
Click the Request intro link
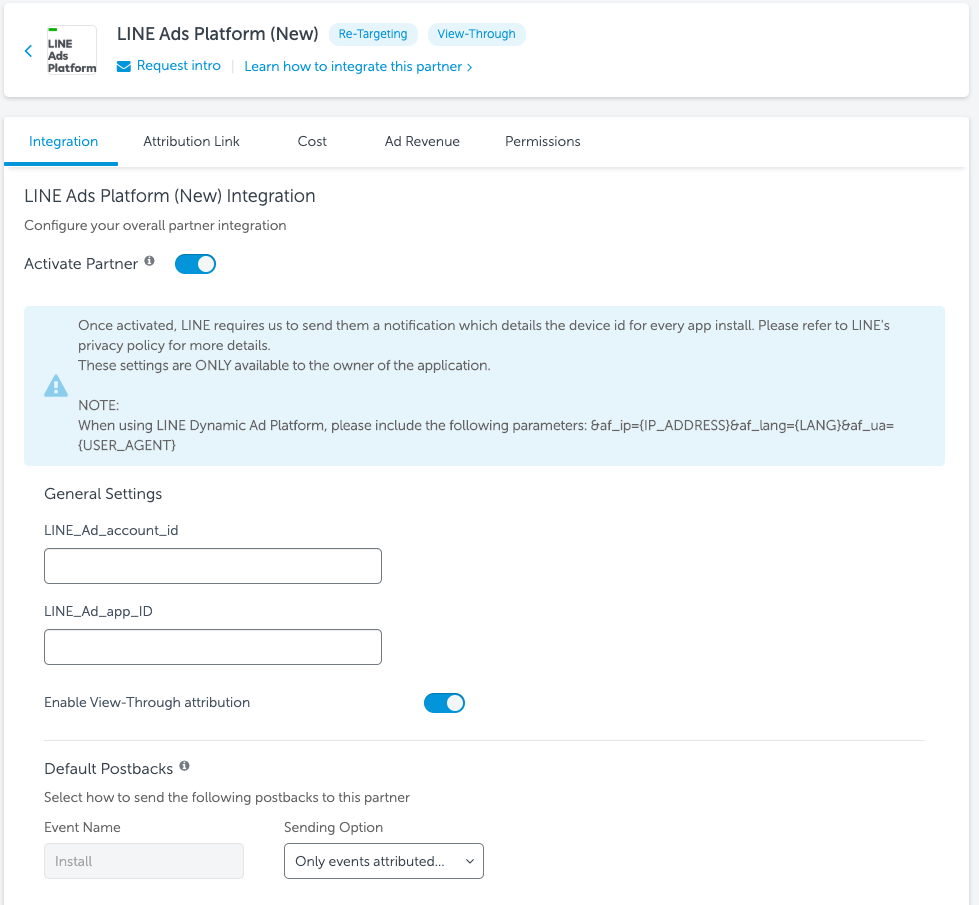[178, 66]
